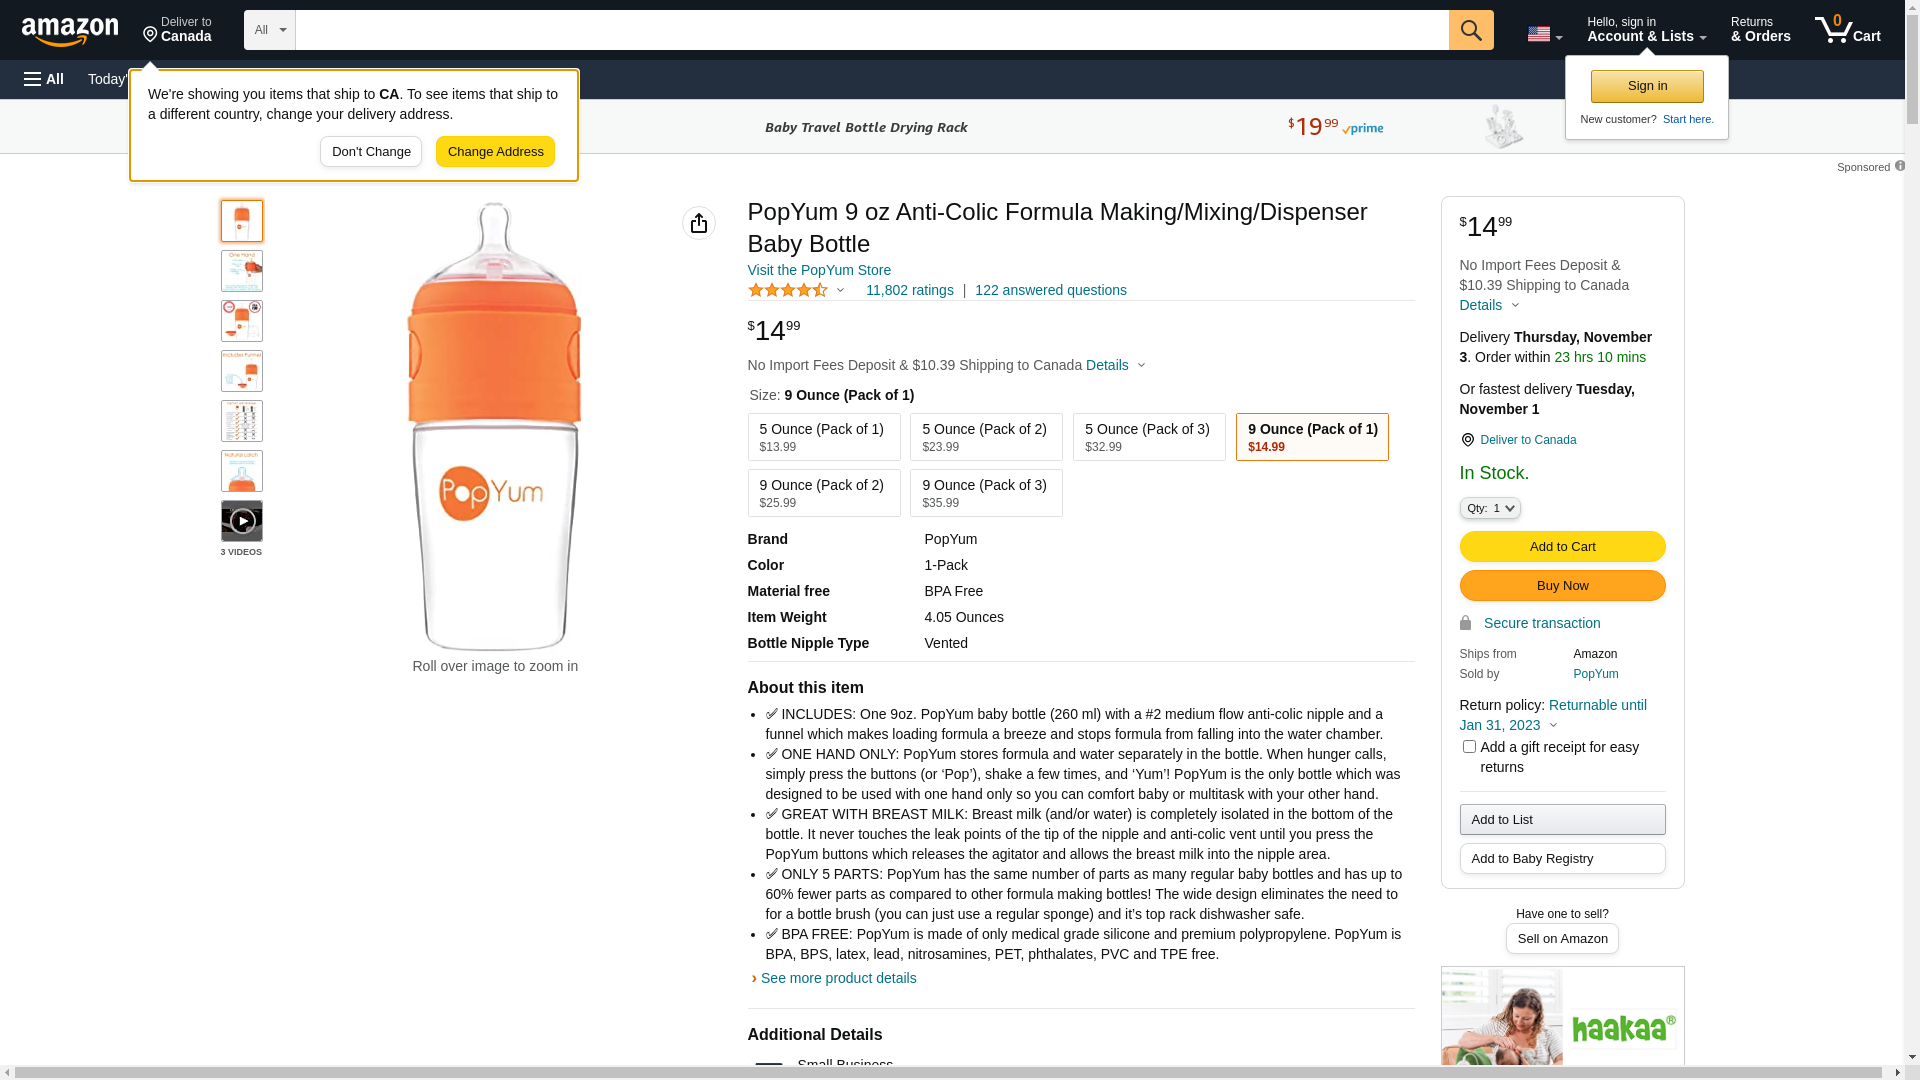
Task: Click the US flag language selector
Action: coord(1544,34)
